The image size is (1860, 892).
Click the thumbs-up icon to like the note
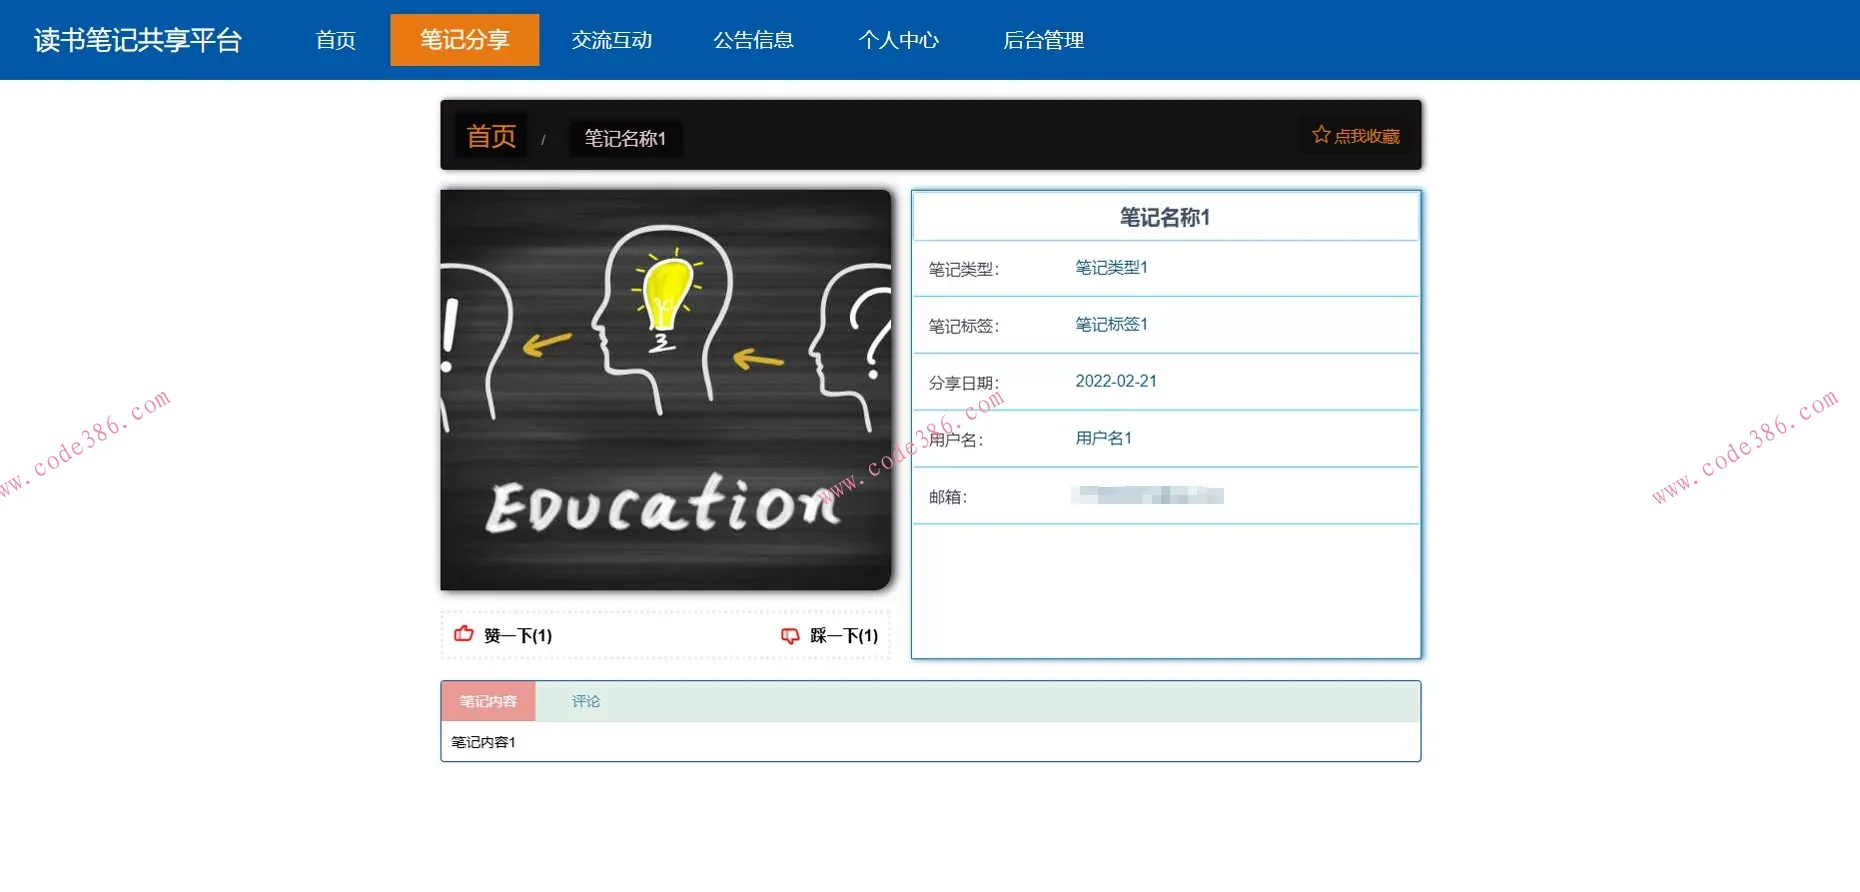464,634
